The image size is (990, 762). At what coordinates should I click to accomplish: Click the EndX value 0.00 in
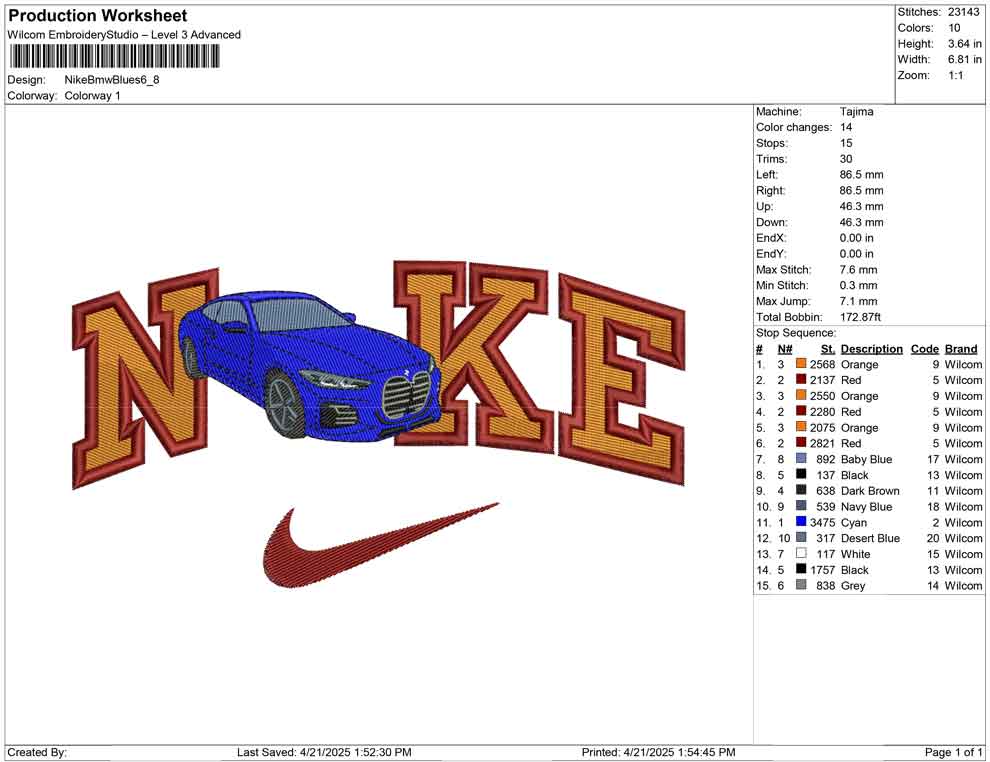click(856, 237)
